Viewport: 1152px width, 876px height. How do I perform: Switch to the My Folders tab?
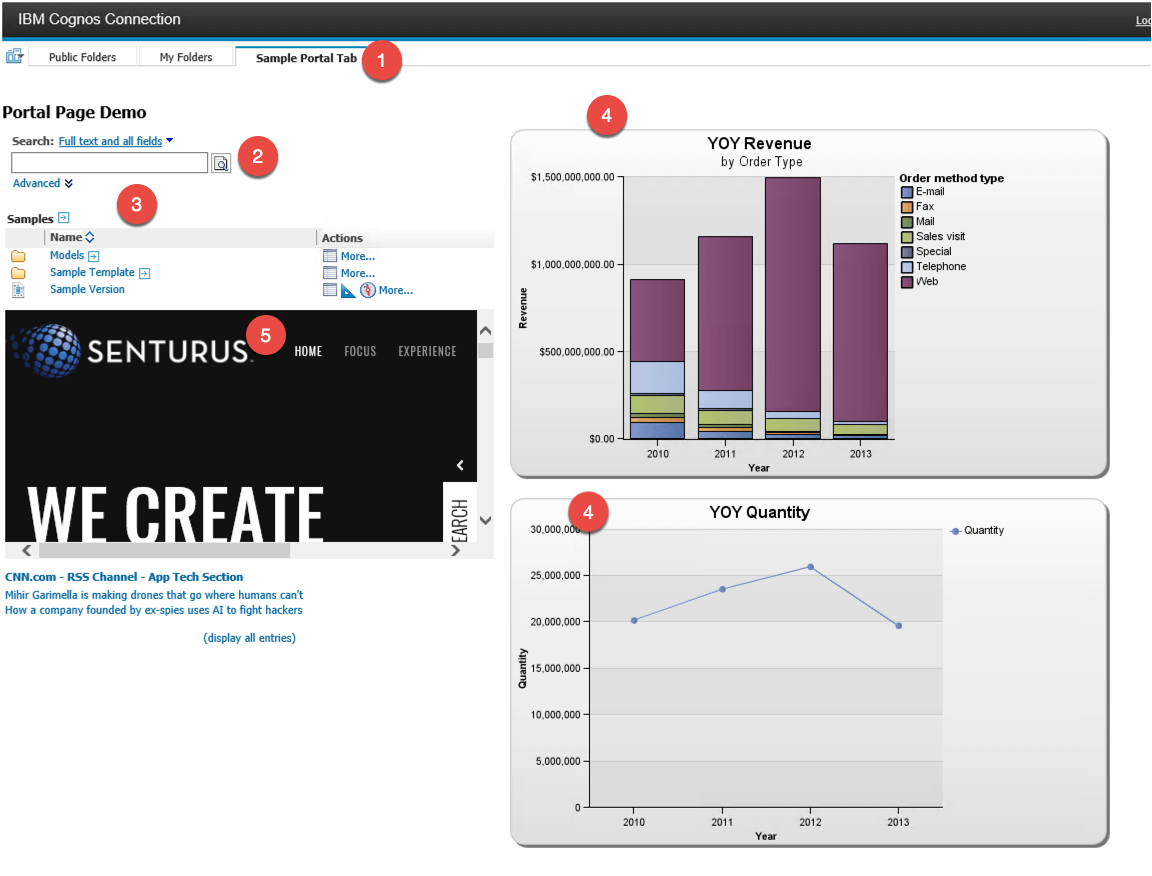pyautogui.click(x=186, y=56)
